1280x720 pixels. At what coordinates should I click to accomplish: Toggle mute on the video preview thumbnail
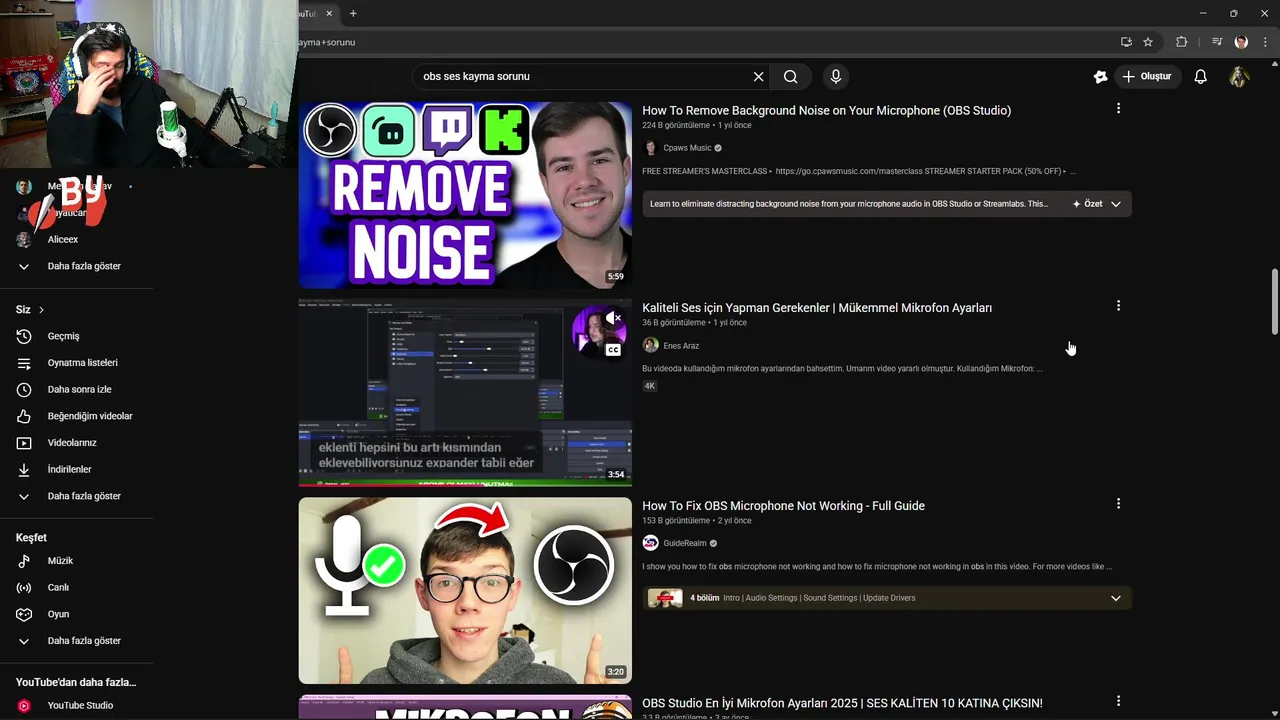pyautogui.click(x=613, y=319)
